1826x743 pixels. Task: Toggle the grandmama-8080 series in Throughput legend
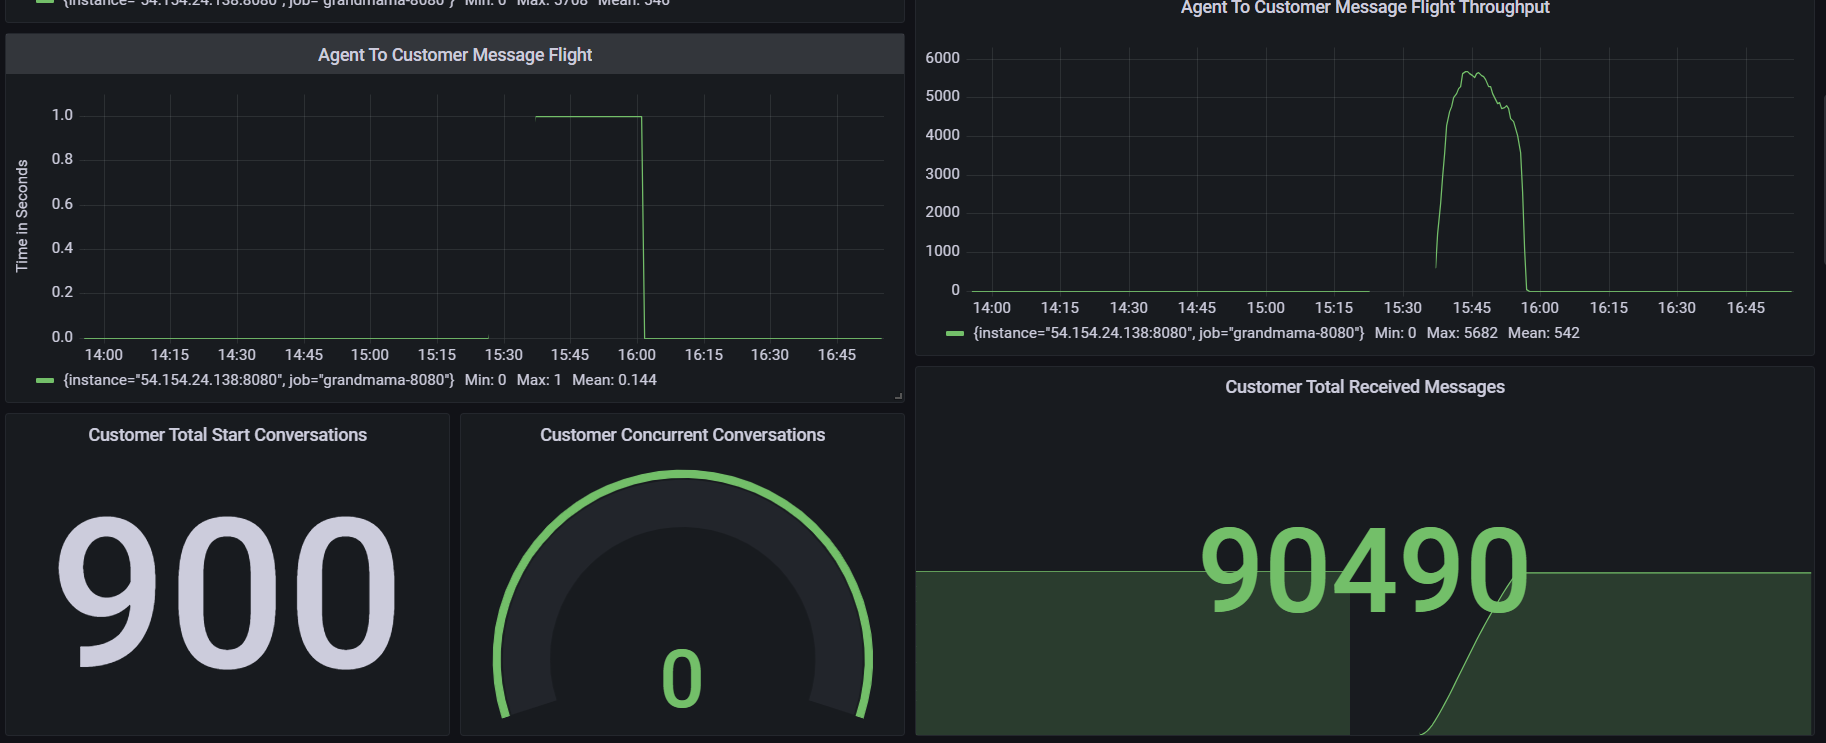point(1168,333)
